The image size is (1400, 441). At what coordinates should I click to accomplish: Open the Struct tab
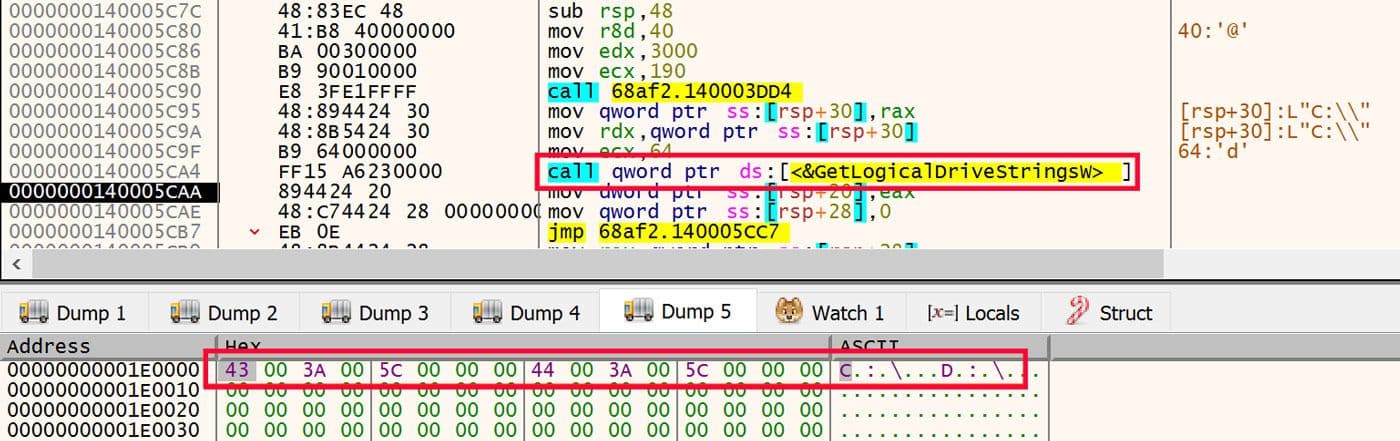point(1108,313)
